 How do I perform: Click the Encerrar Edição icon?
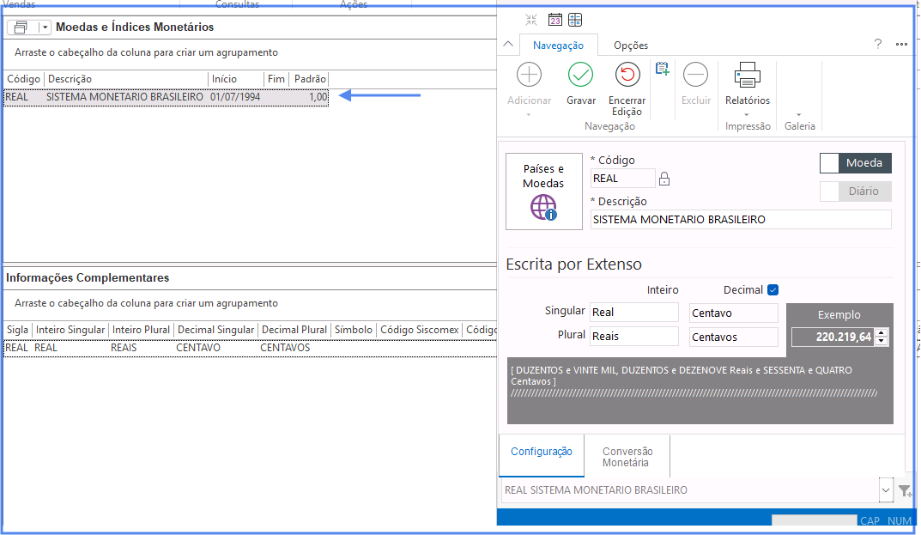pos(627,75)
